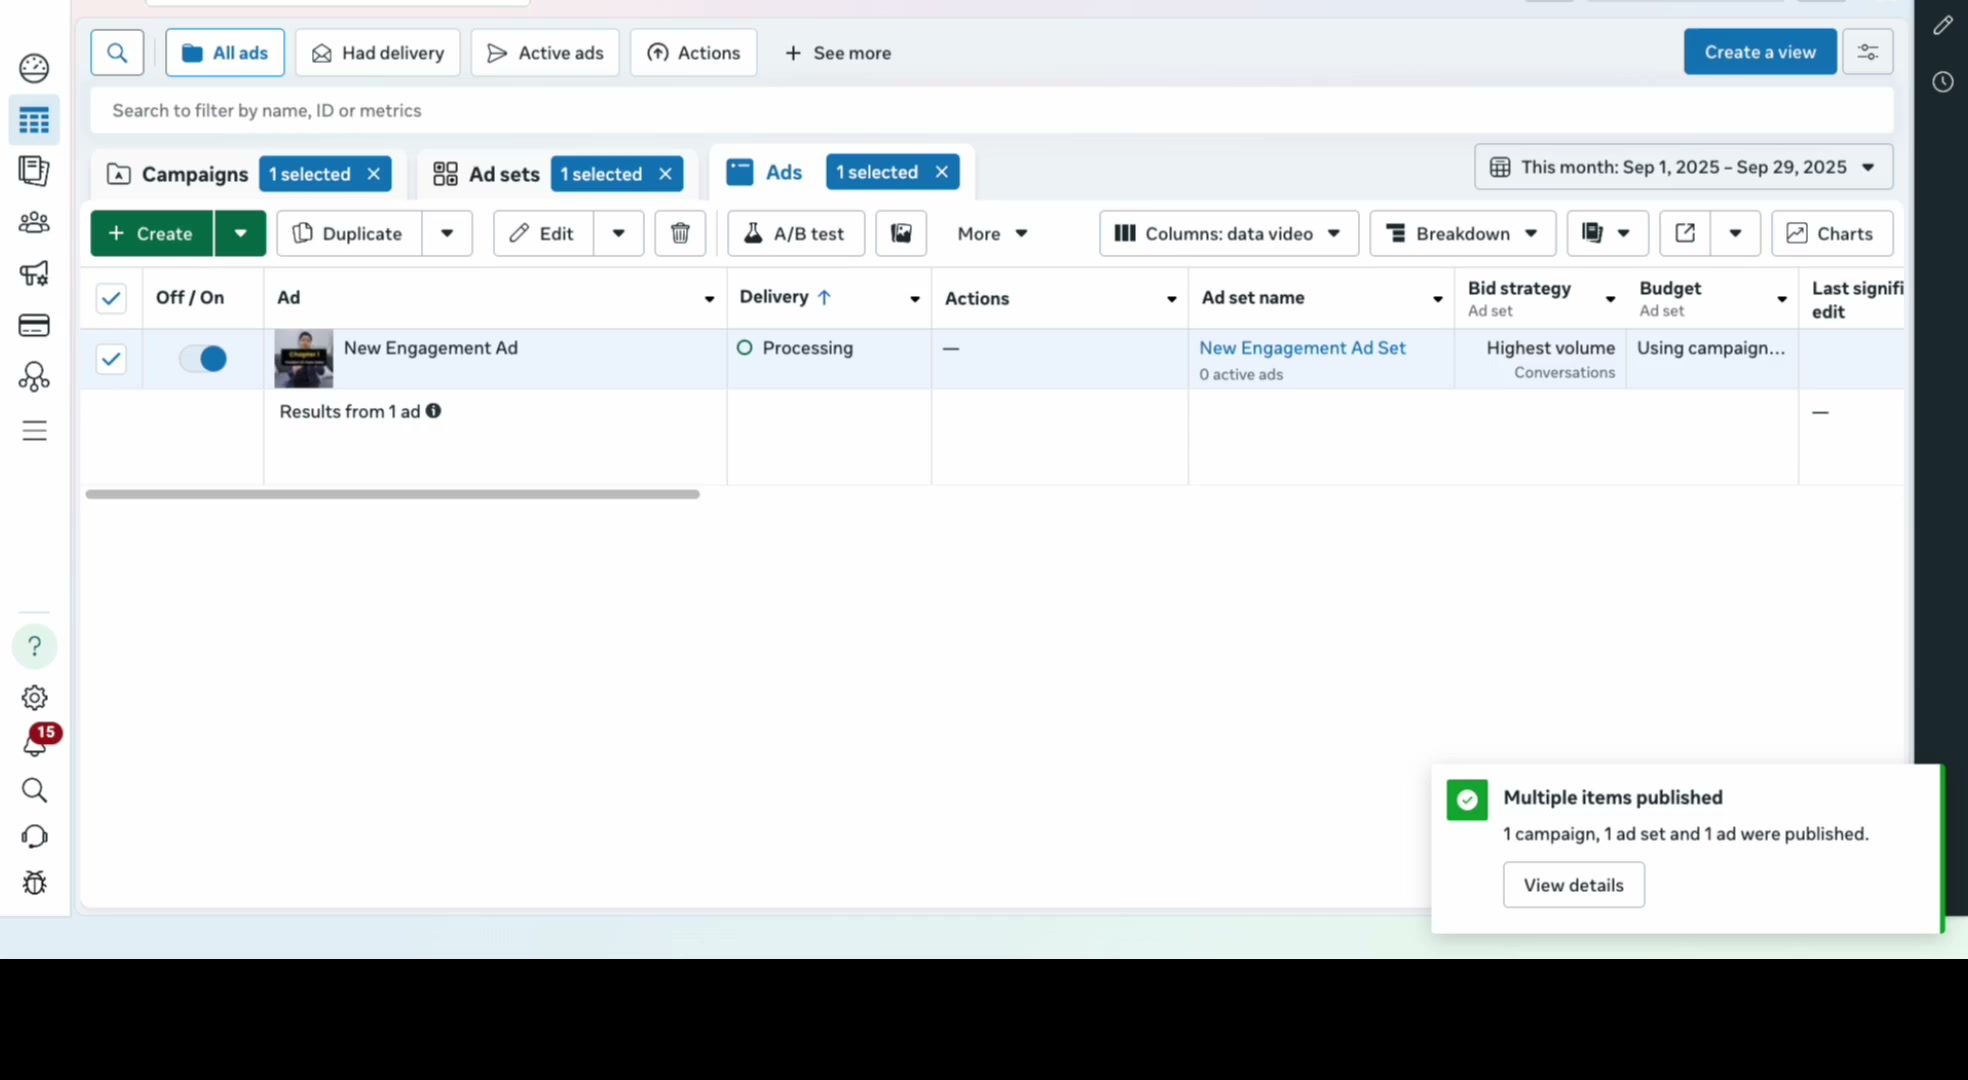Click the horizontal scrollbar under the table
This screenshot has height=1080, width=1968.
point(392,494)
